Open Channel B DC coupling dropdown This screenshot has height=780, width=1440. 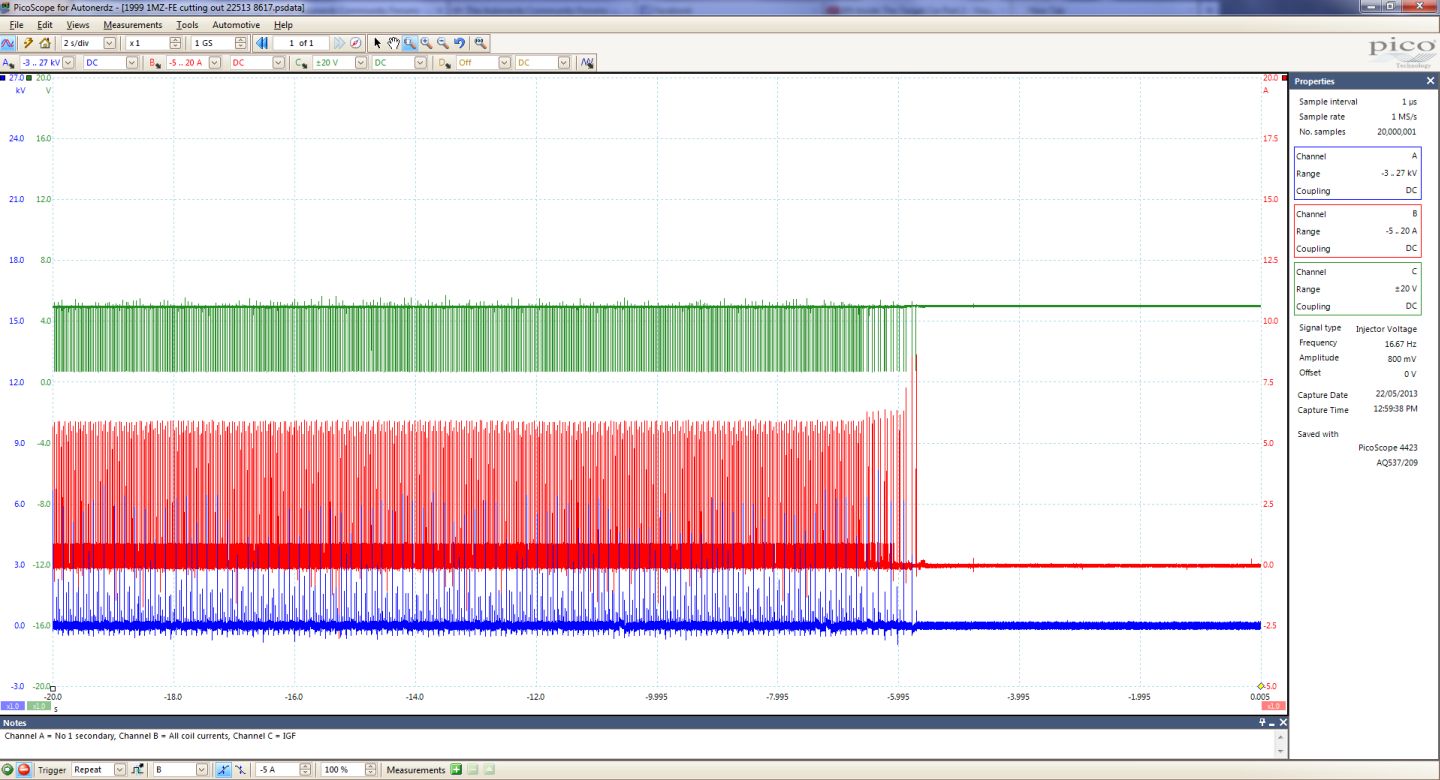(x=278, y=62)
